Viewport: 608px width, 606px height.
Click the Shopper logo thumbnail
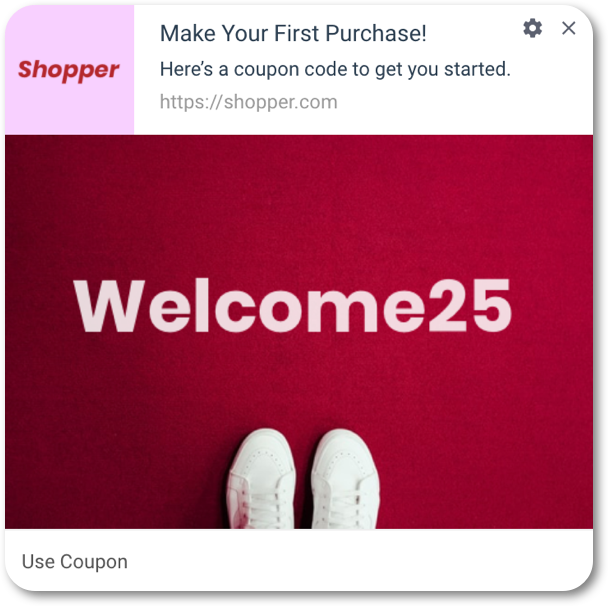[x=69, y=70]
